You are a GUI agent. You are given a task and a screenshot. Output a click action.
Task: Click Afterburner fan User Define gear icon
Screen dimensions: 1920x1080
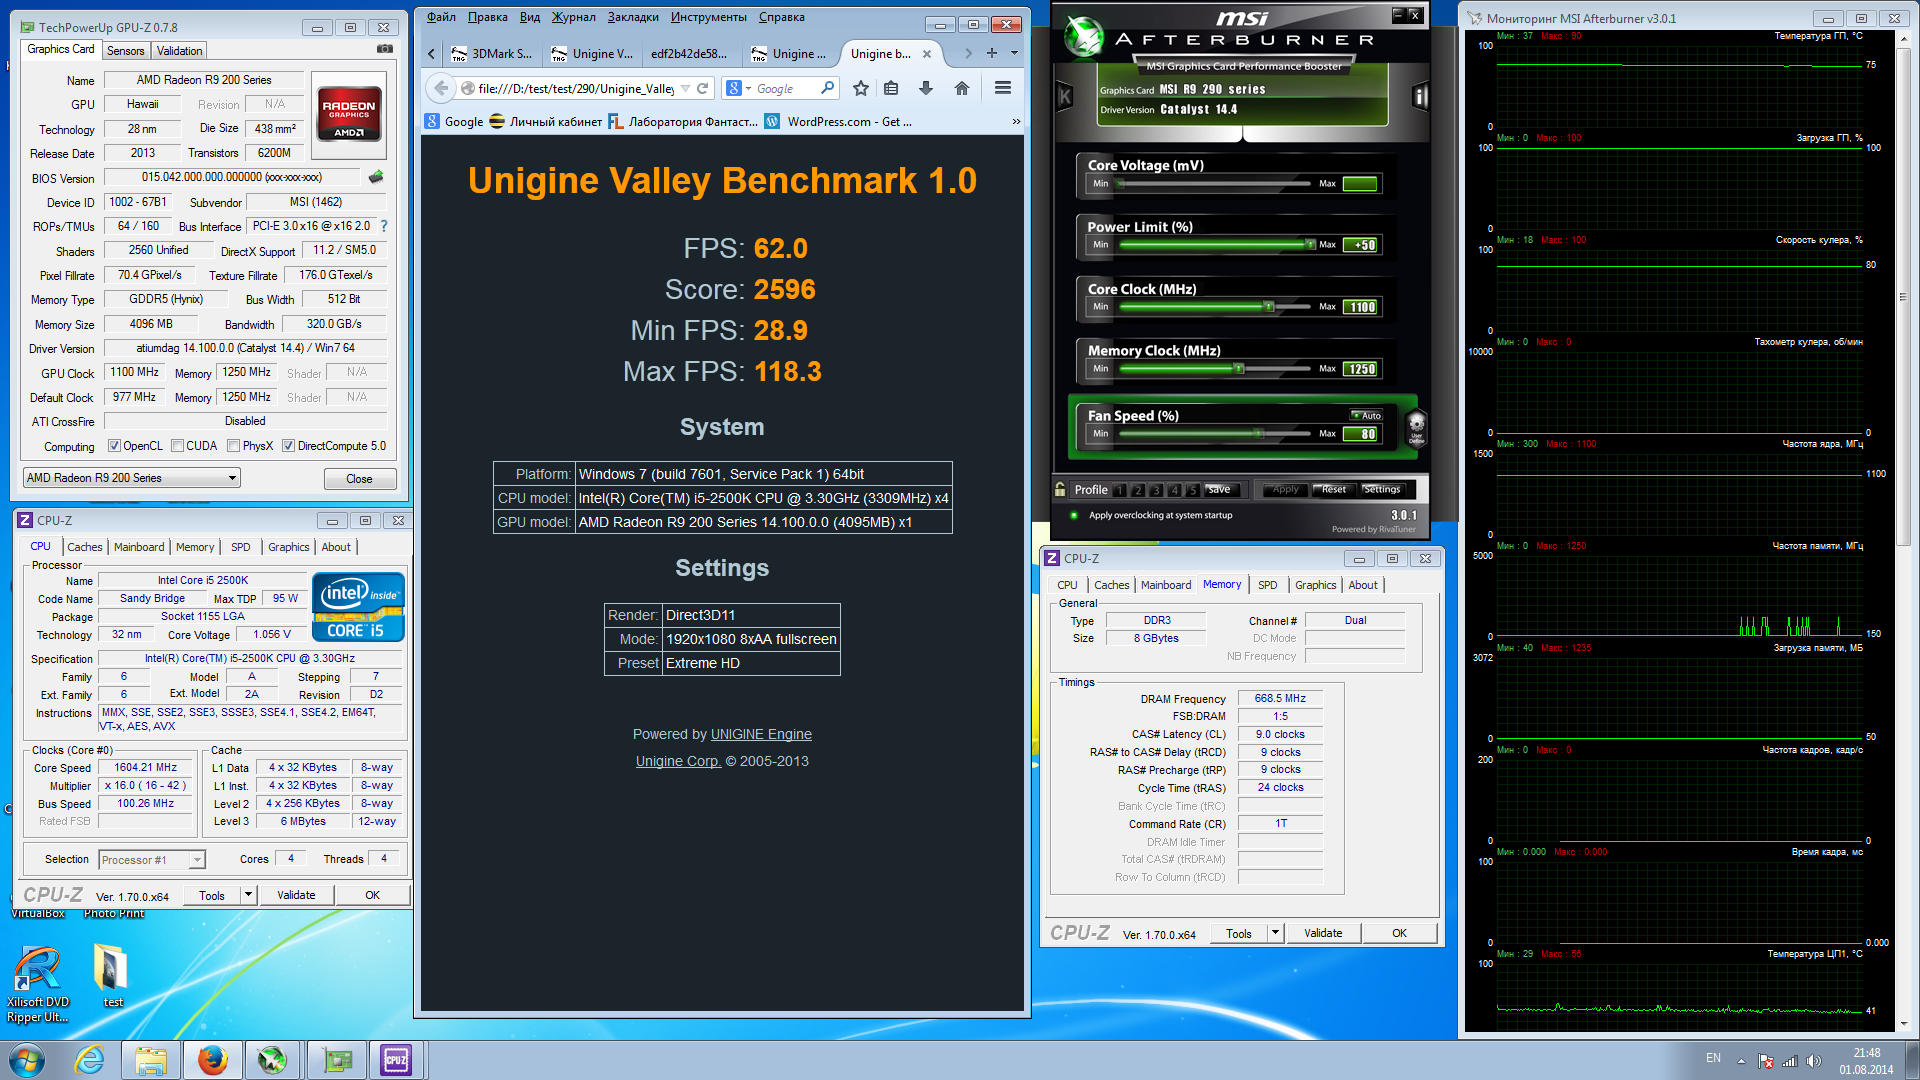point(1416,427)
